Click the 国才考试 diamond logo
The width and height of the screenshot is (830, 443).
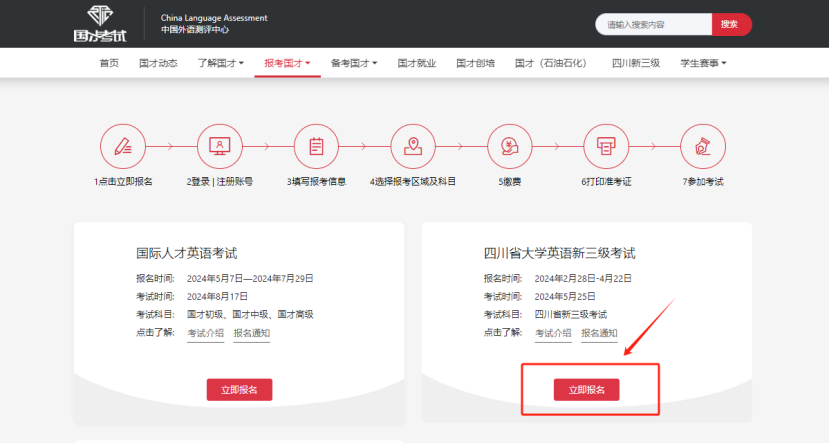pyautogui.click(x=100, y=24)
